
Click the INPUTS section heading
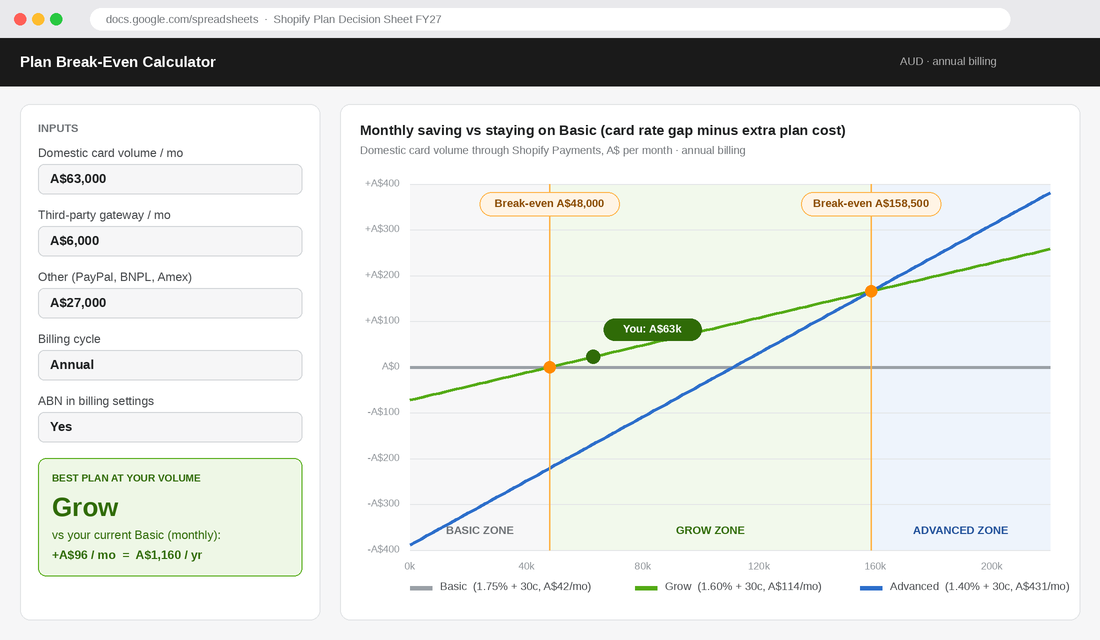[58, 128]
